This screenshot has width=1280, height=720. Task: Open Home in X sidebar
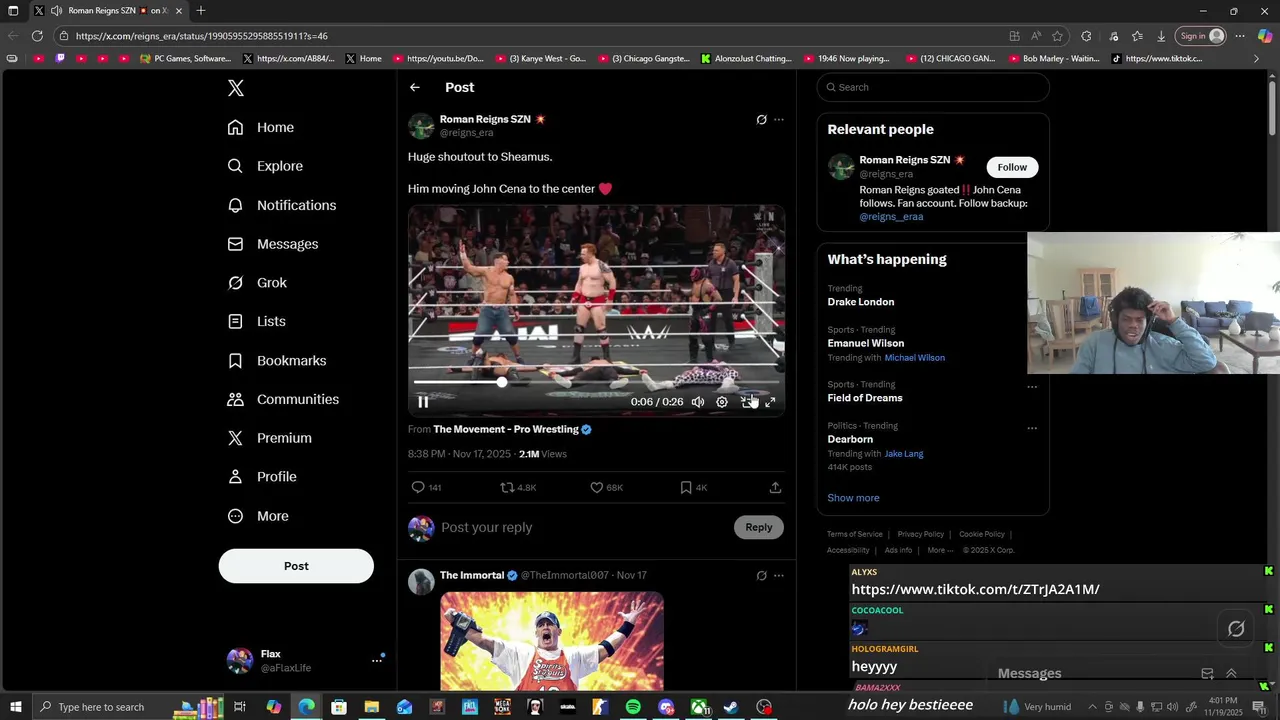click(x=260, y=127)
